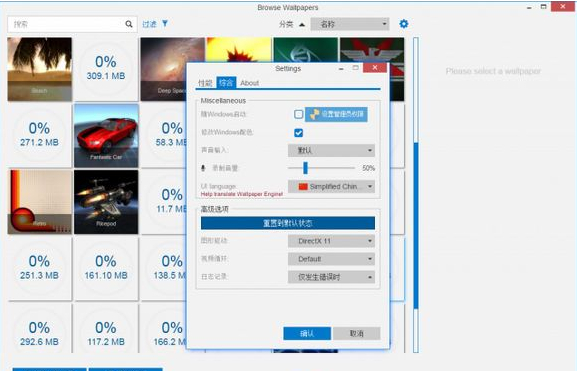Select the Fantastic Car wallpaper thumbnail

(x=106, y=136)
